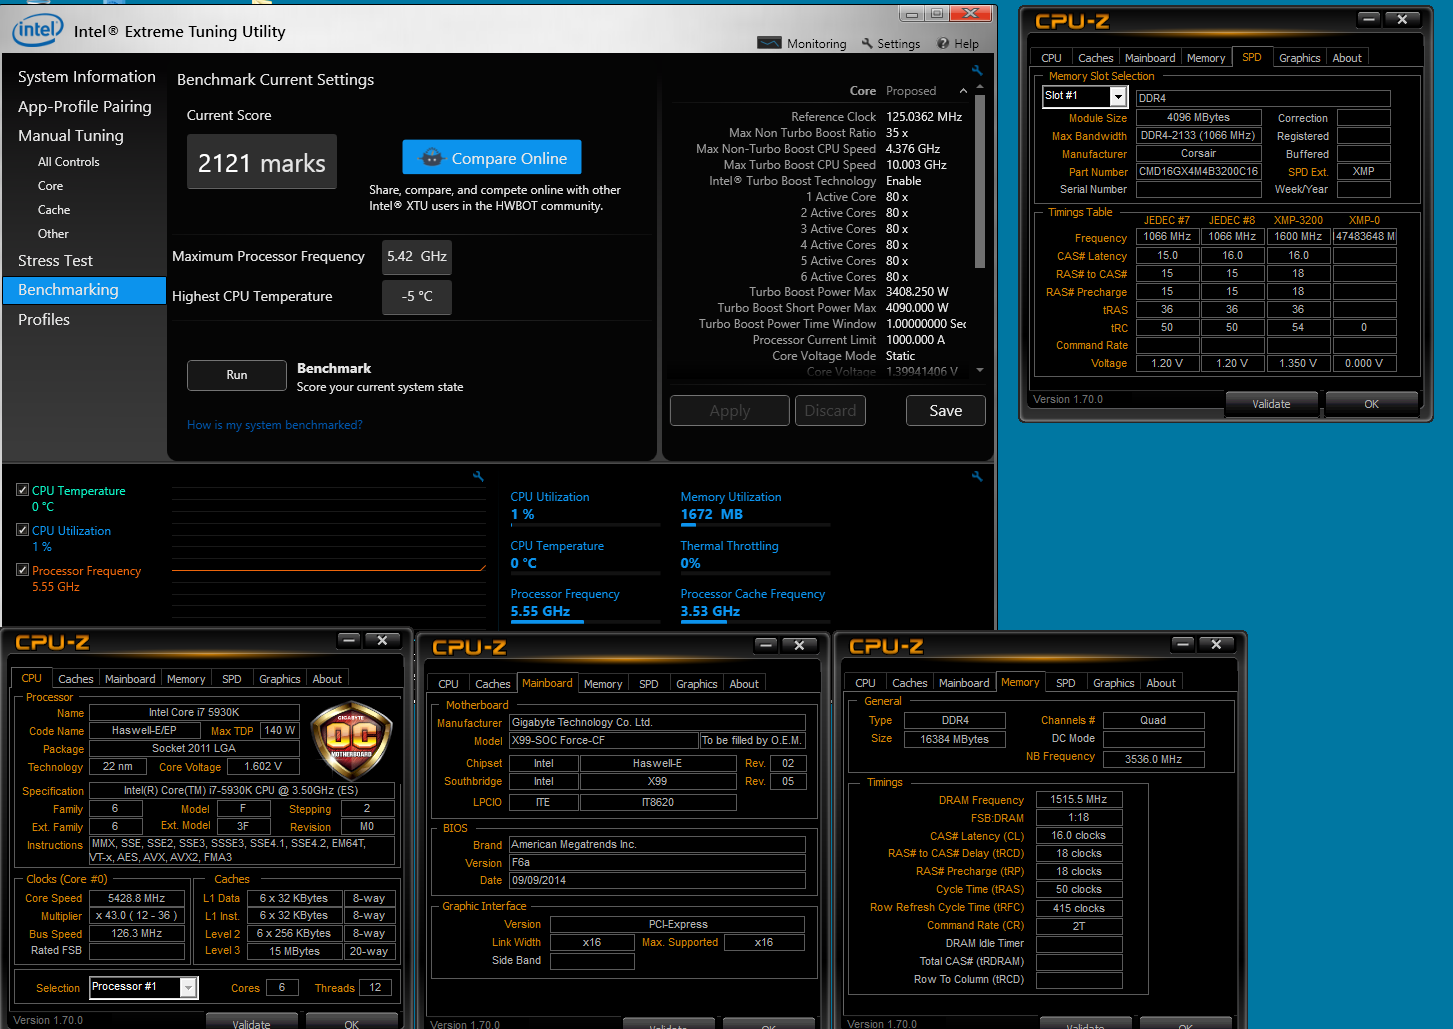Click the HWBOT robot icon on Compare Online
The image size is (1453, 1029).
tap(431, 158)
